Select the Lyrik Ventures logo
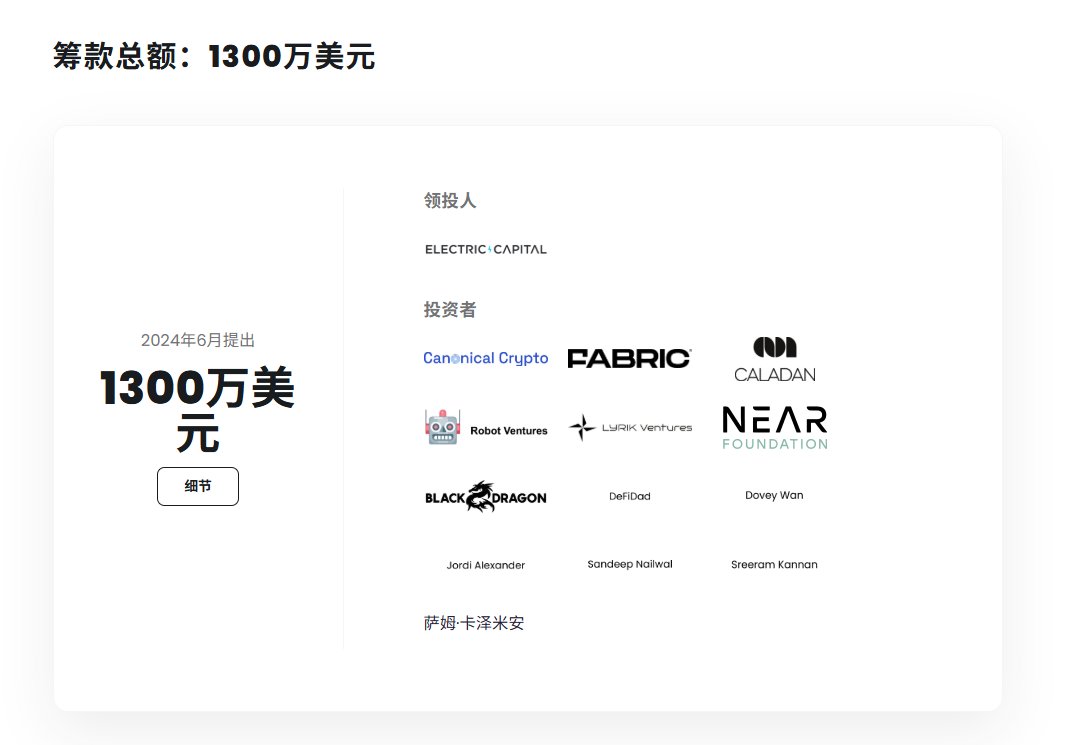1080x745 pixels. pyautogui.click(x=630, y=428)
